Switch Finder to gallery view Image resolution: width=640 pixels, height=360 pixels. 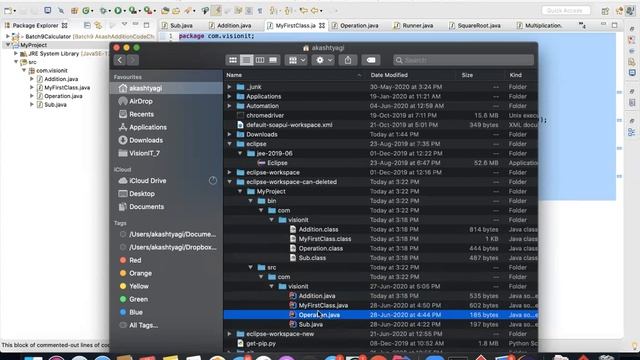coord(273,60)
